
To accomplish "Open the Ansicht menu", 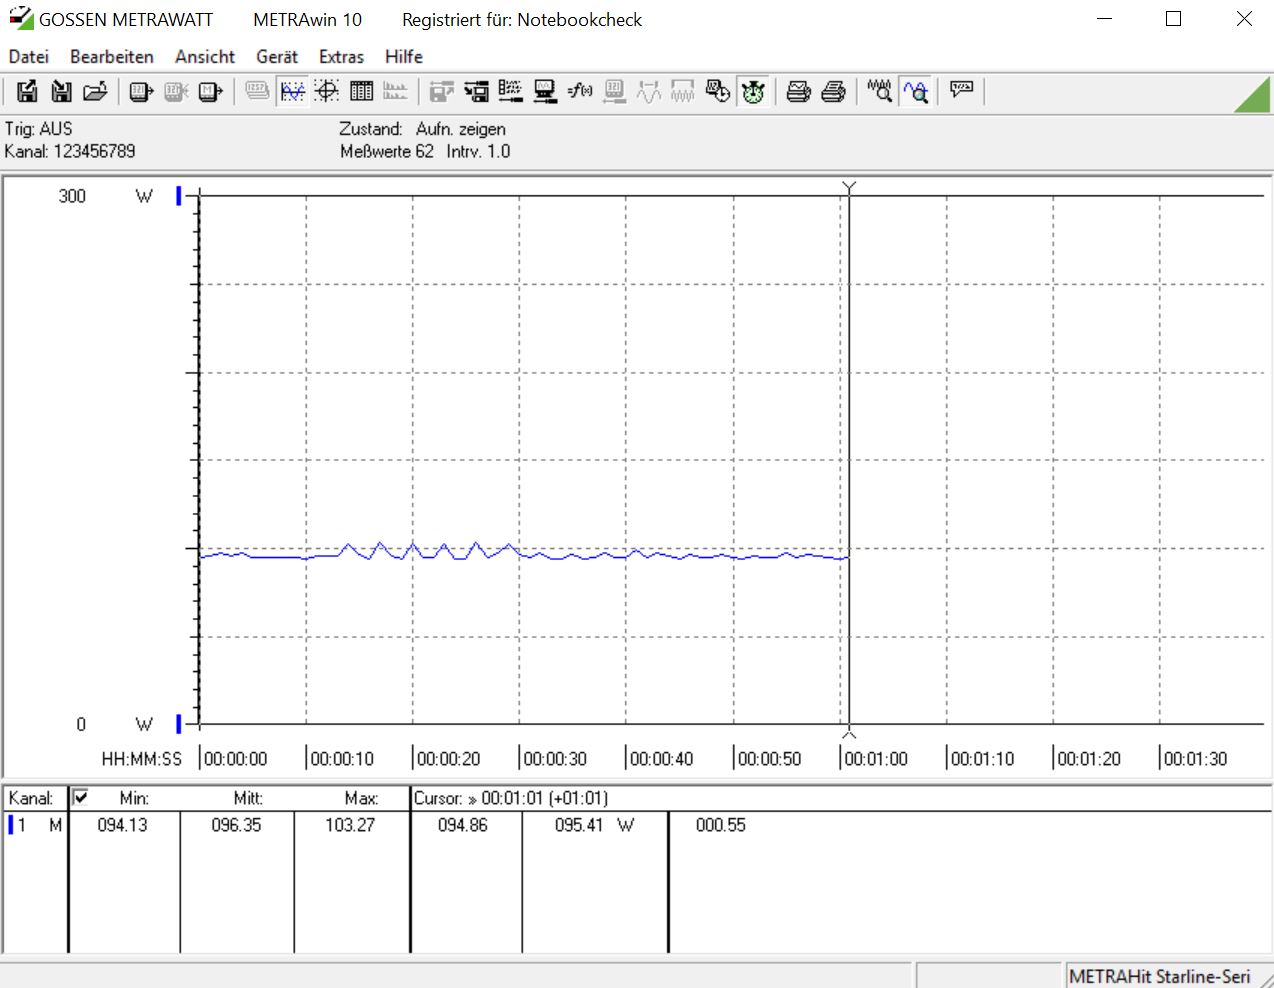I will click(x=205, y=57).
